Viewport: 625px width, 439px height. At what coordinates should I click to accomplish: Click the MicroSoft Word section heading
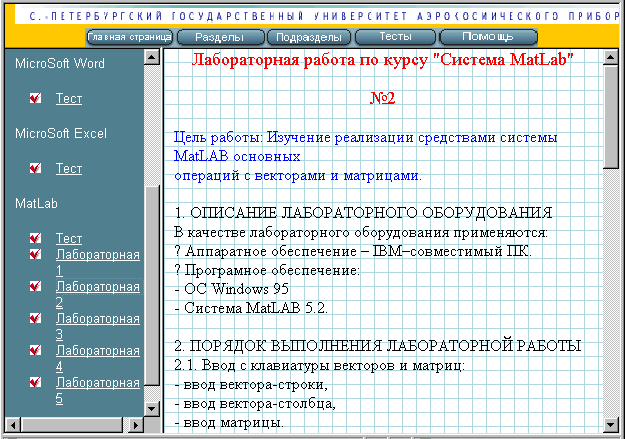(60, 63)
